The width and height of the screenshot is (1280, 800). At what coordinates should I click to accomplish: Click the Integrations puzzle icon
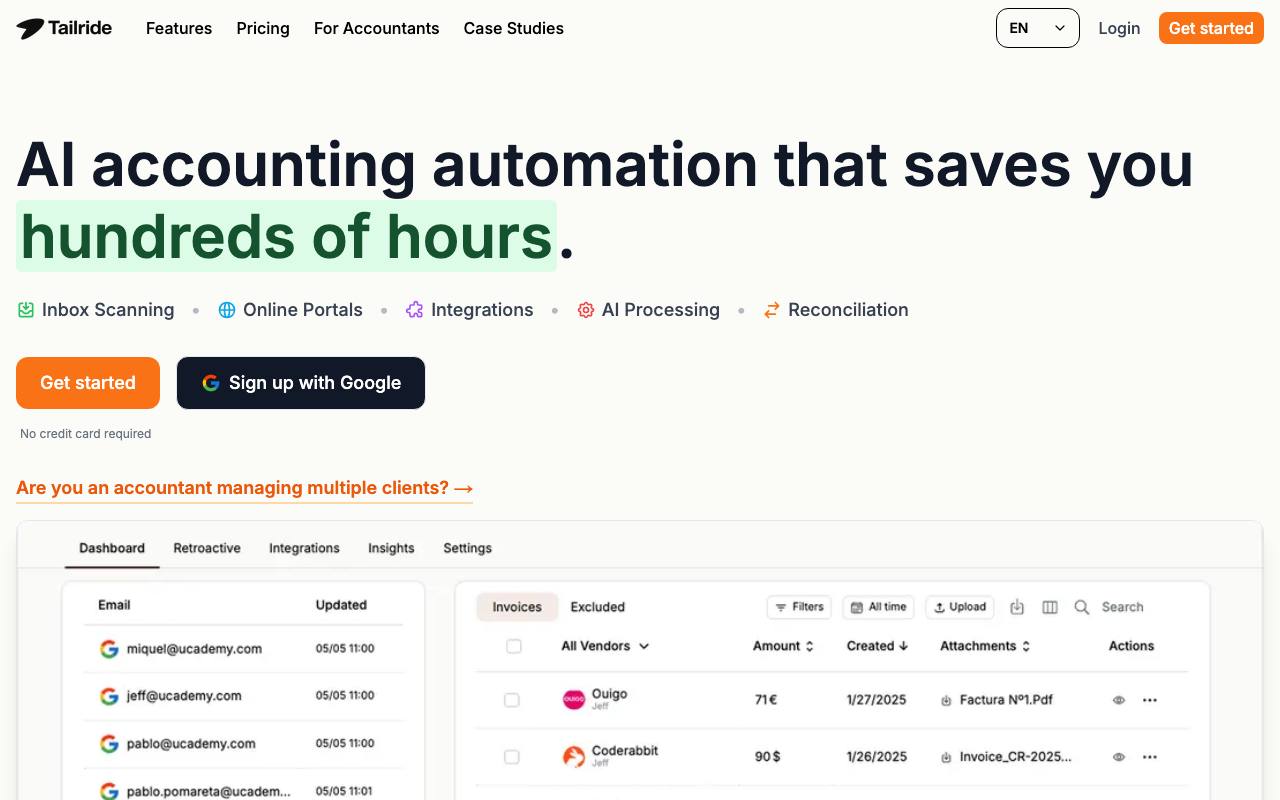(x=414, y=310)
